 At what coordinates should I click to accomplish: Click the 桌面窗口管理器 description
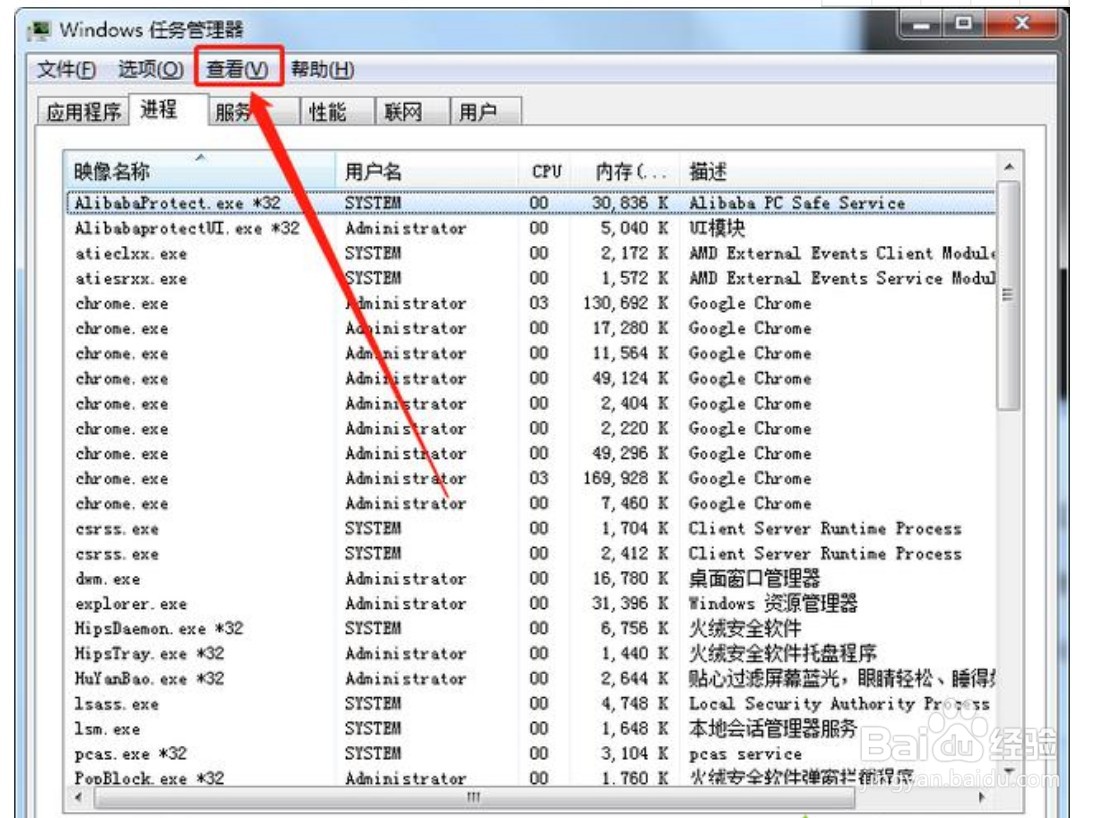(x=754, y=578)
